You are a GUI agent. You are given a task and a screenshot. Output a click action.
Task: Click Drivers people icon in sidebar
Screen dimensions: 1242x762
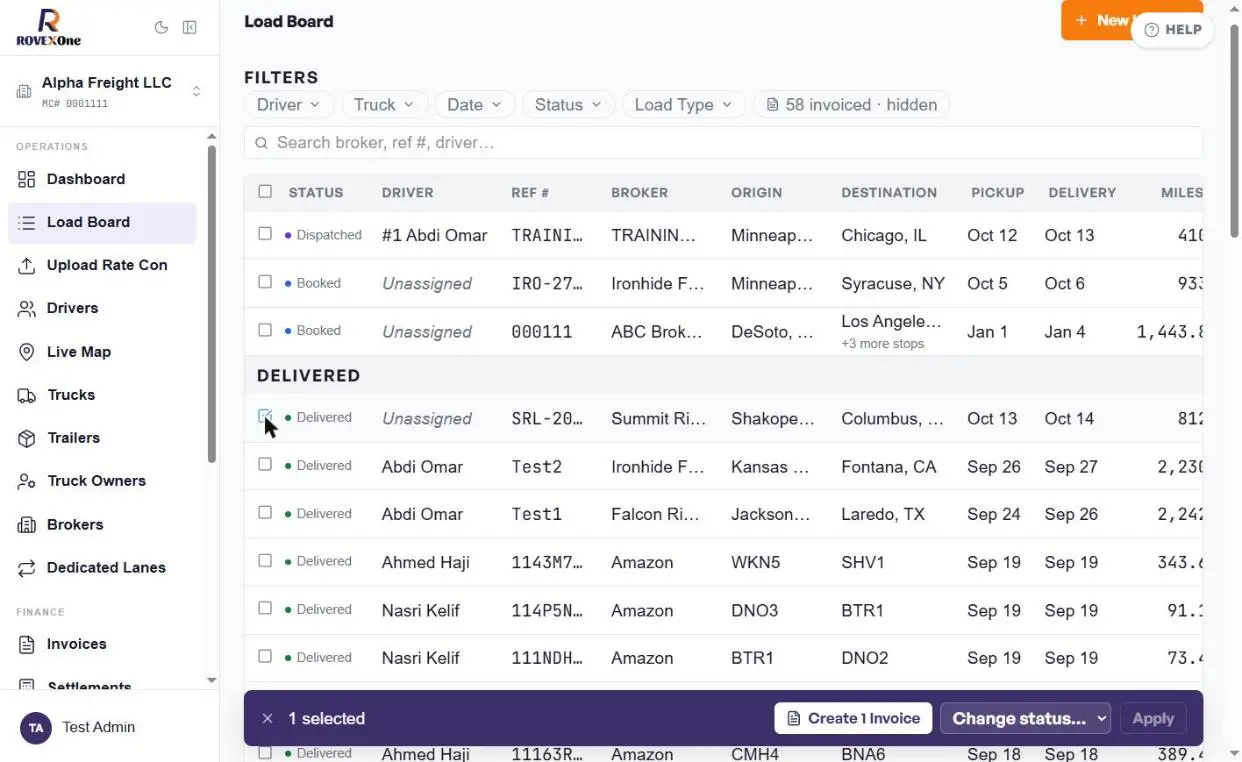click(x=27, y=308)
